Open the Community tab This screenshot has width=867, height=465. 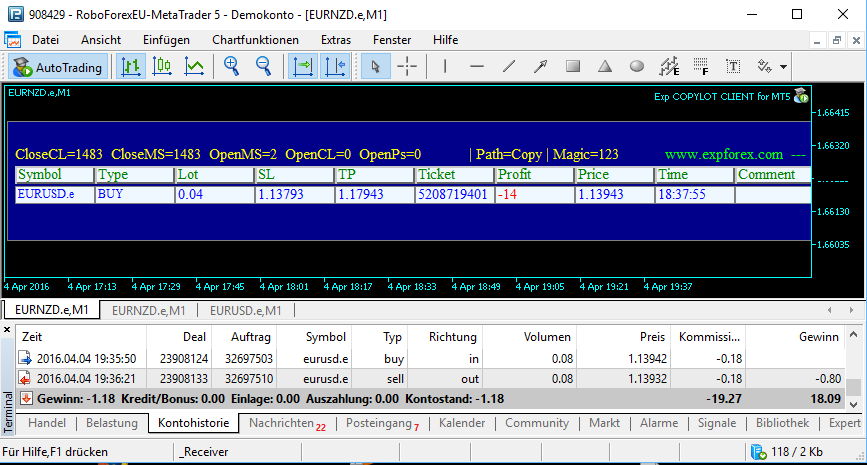pyautogui.click(x=537, y=423)
